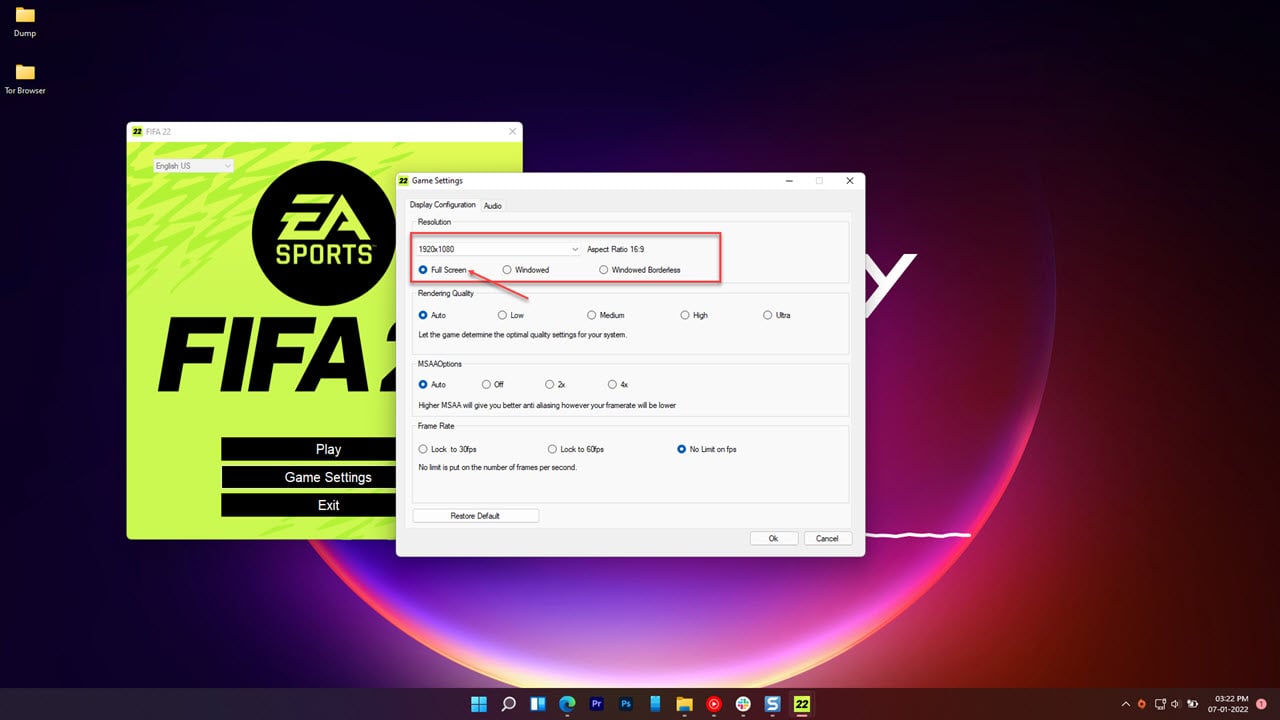Click Game Settings title-bar 22 icon
This screenshot has width=1280, height=720.
[x=404, y=181]
